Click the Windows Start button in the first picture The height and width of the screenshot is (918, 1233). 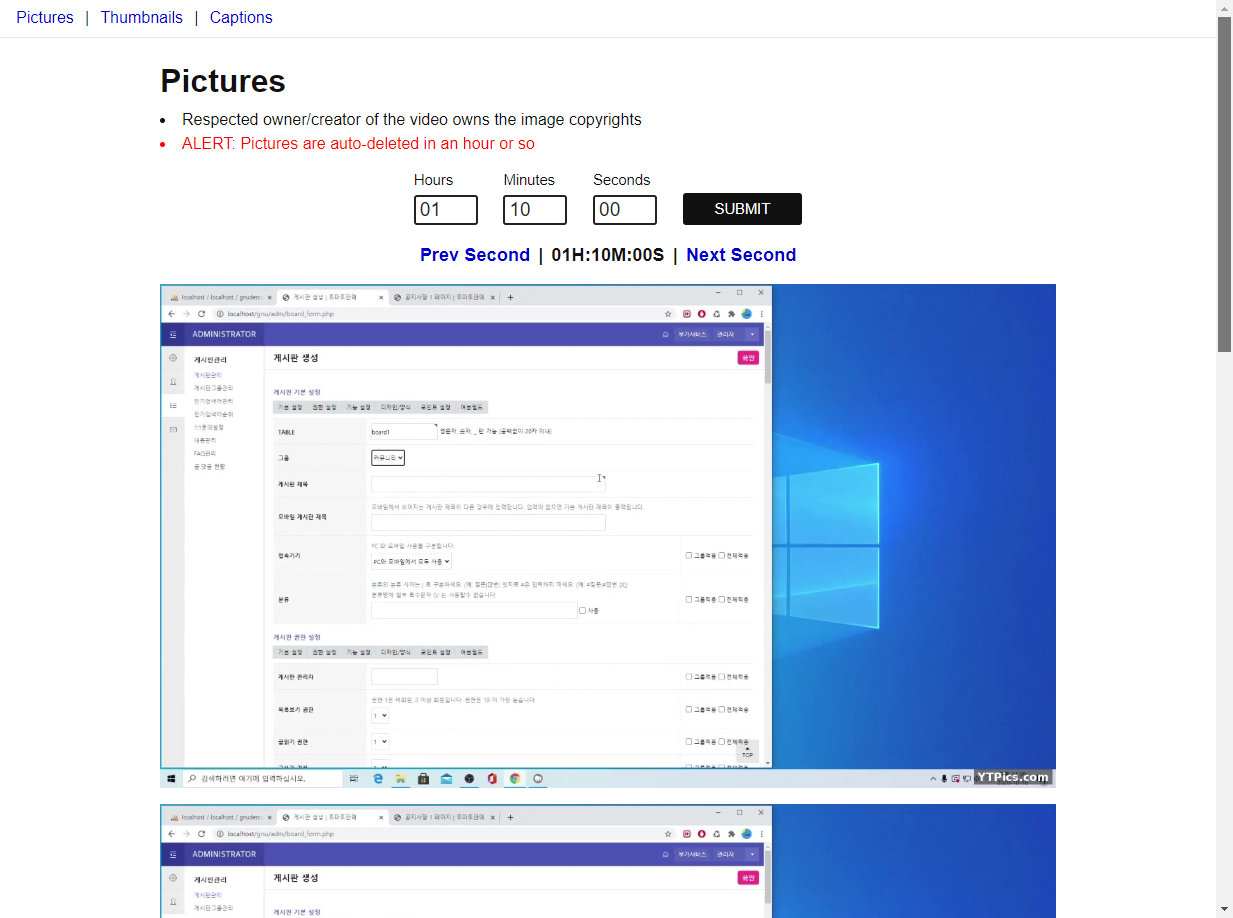click(x=171, y=778)
